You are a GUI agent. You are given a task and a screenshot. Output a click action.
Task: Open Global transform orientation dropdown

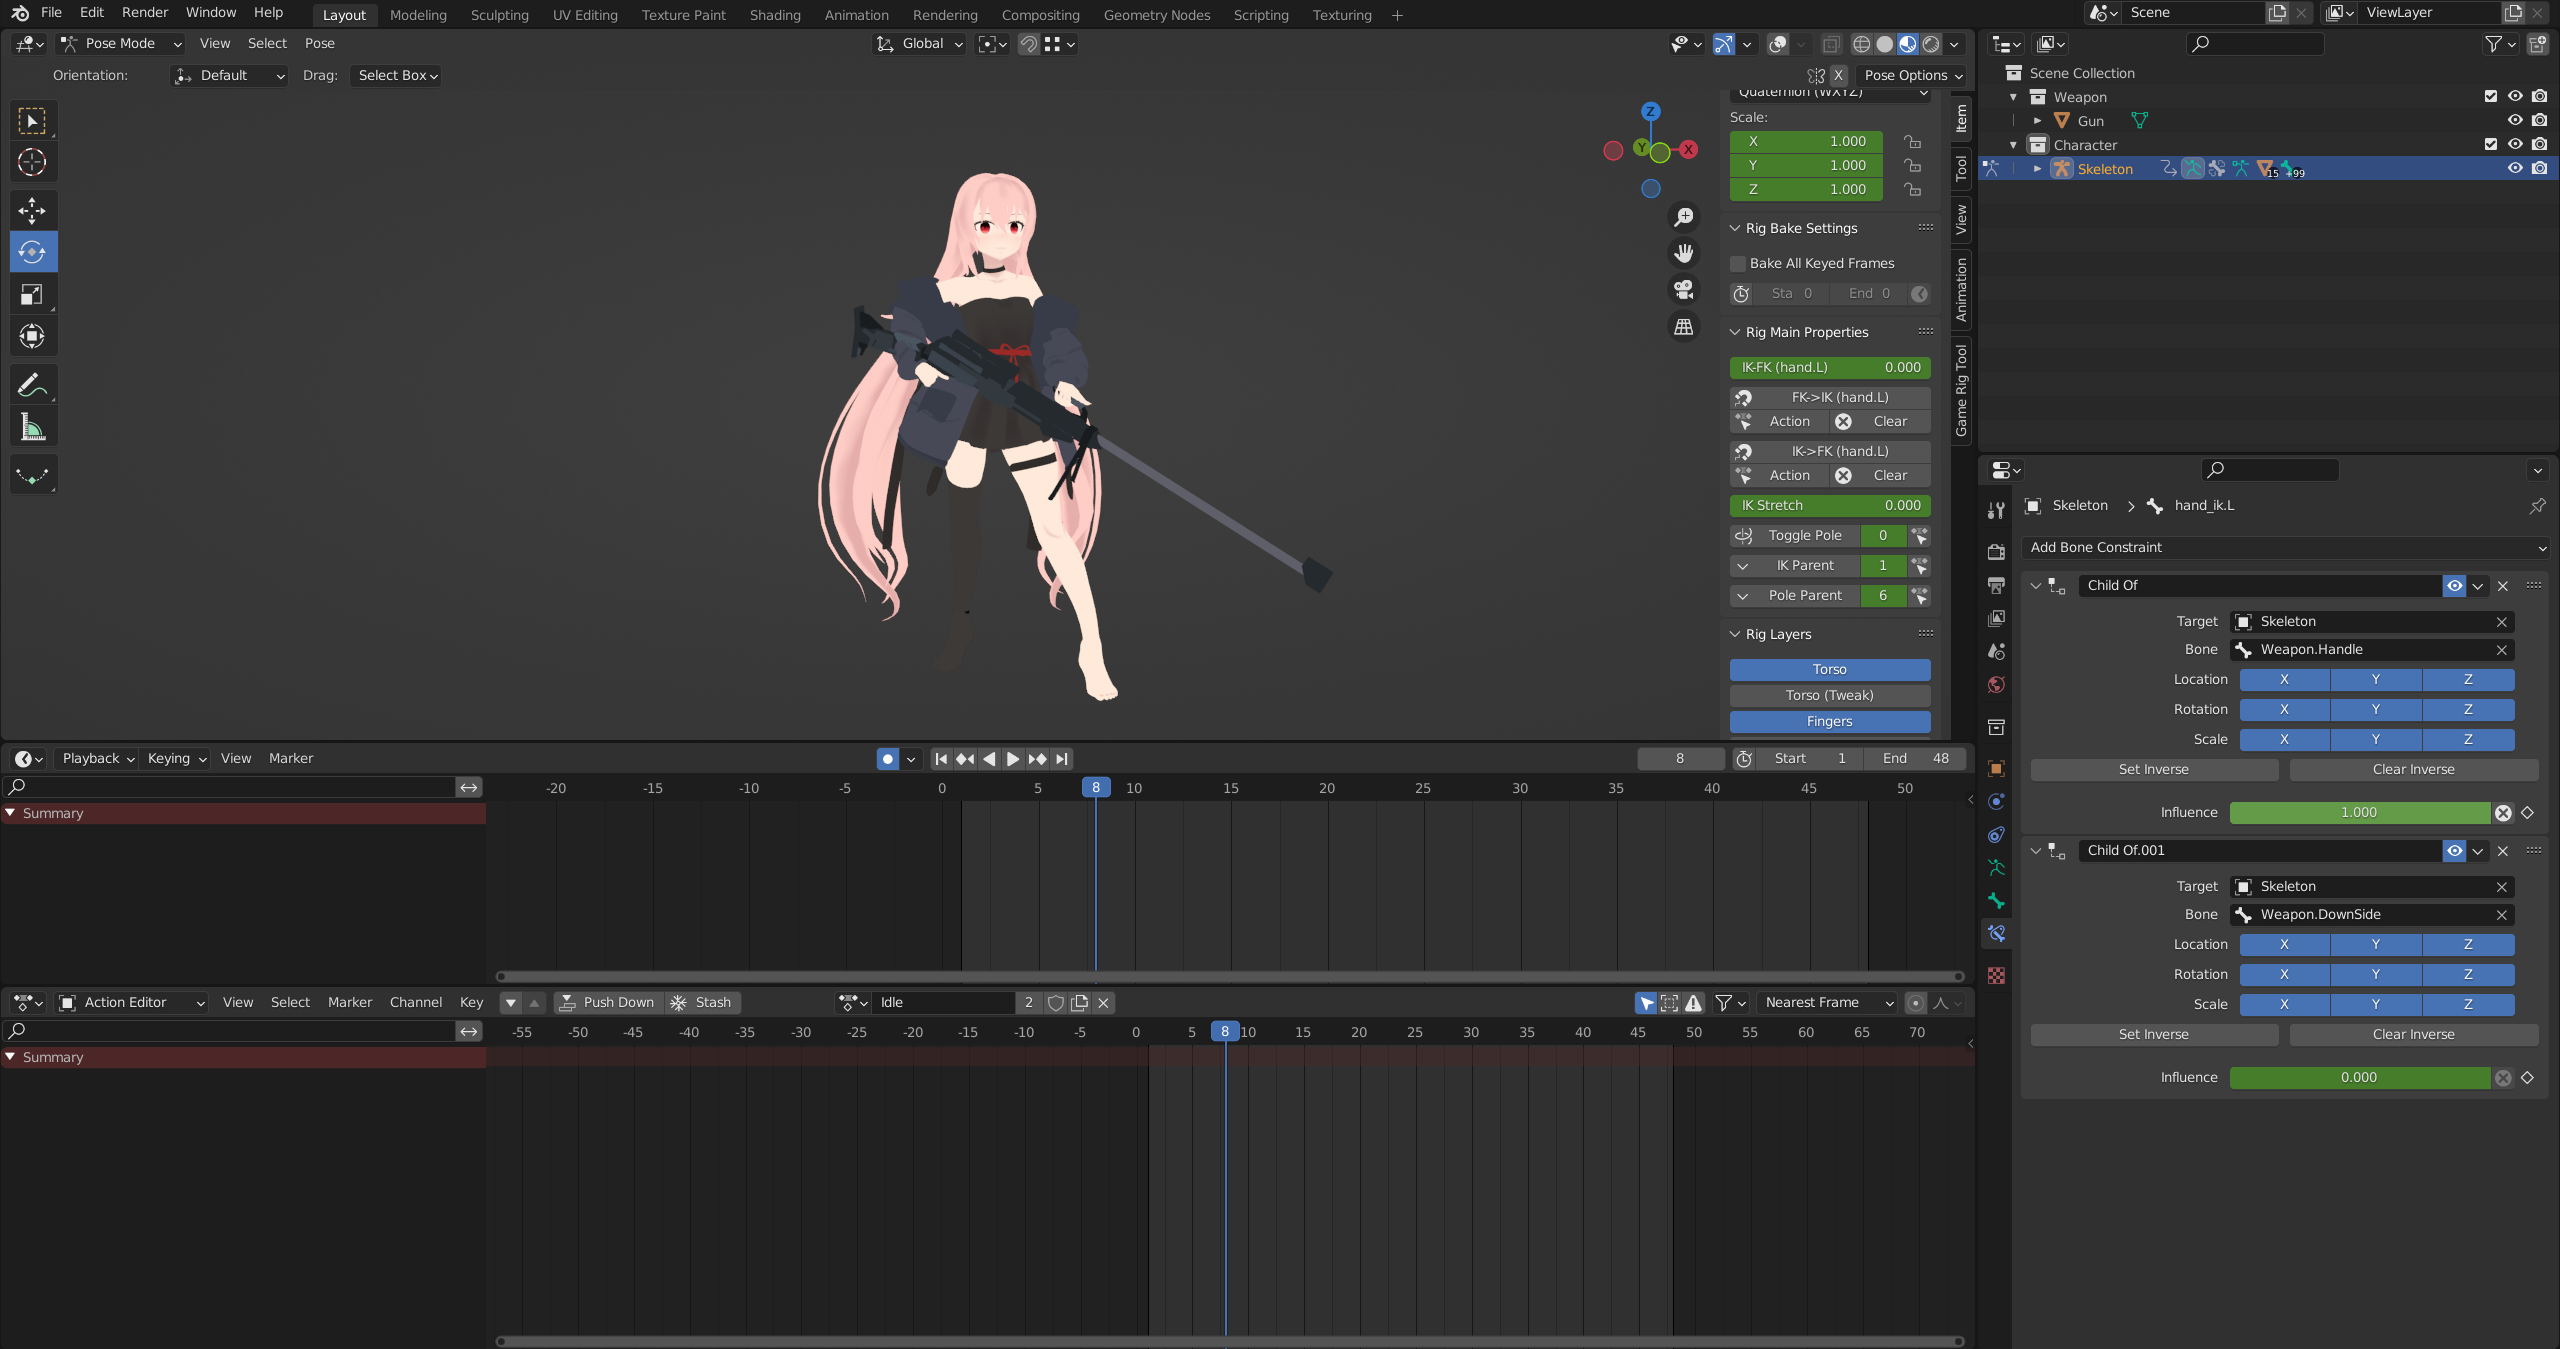click(x=920, y=44)
